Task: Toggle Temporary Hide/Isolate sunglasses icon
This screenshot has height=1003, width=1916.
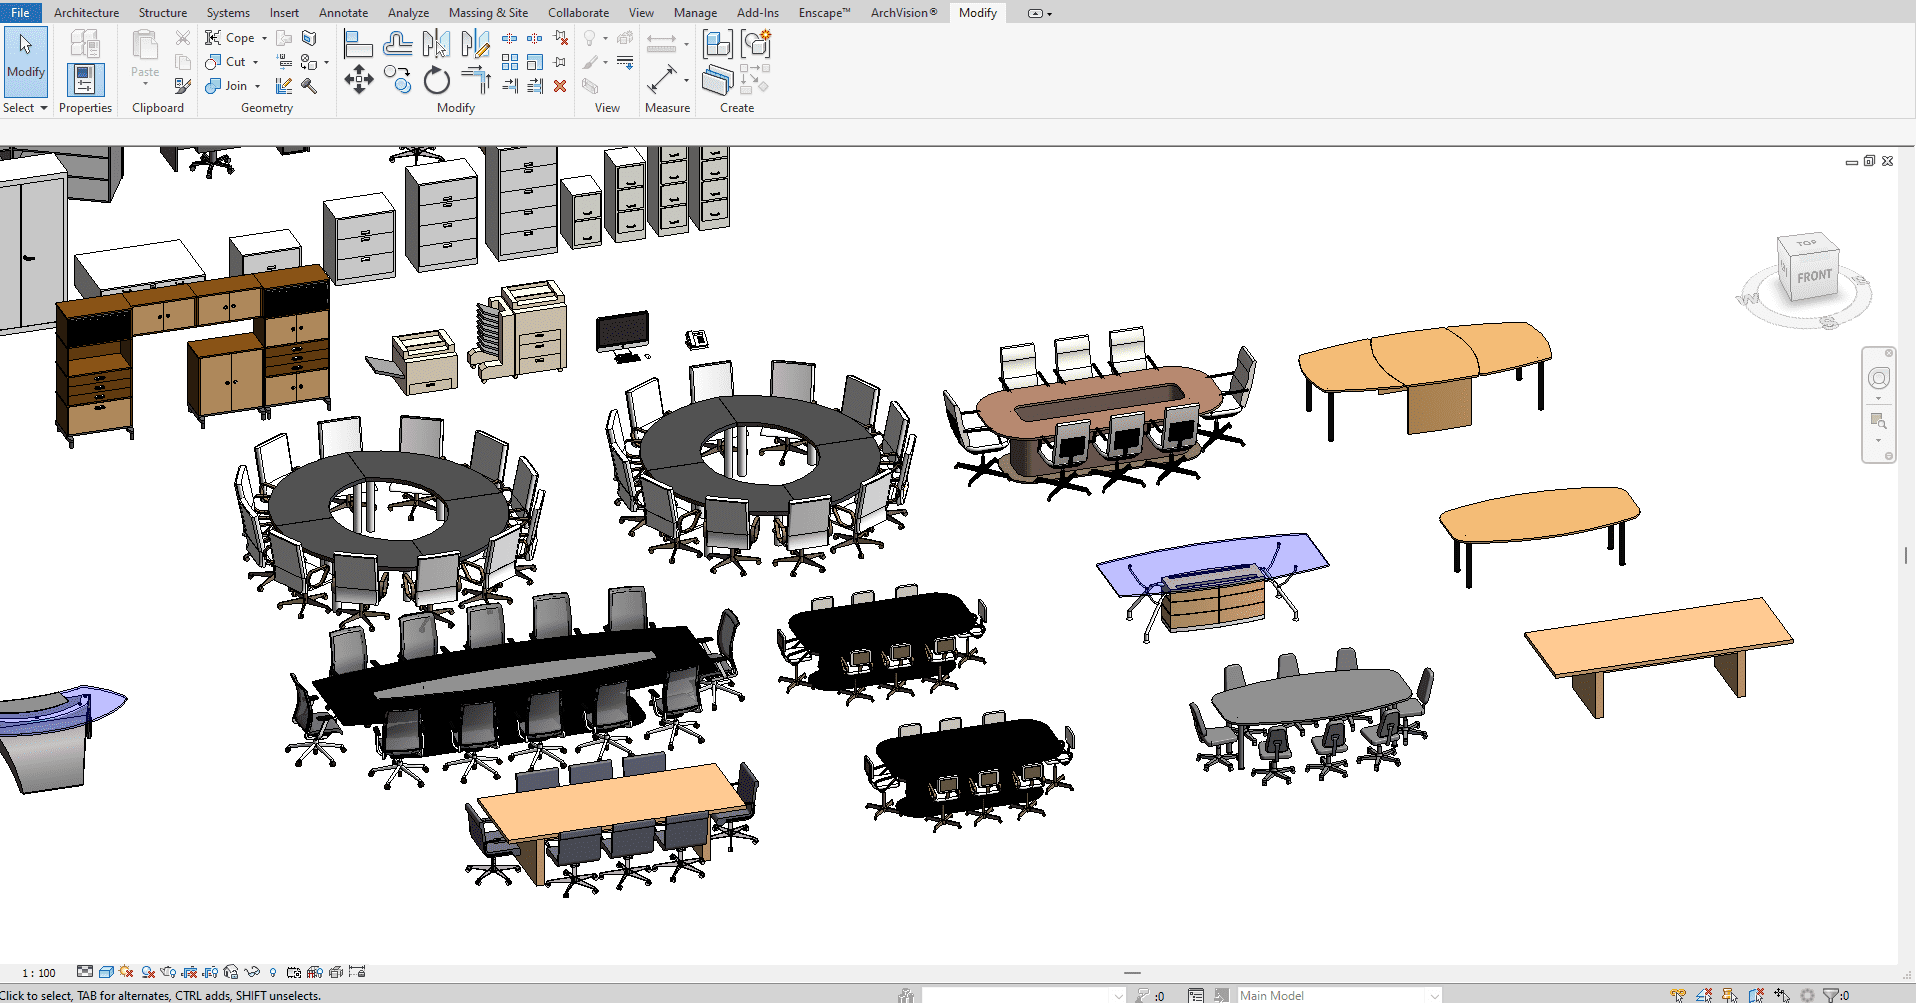Action: [252, 972]
